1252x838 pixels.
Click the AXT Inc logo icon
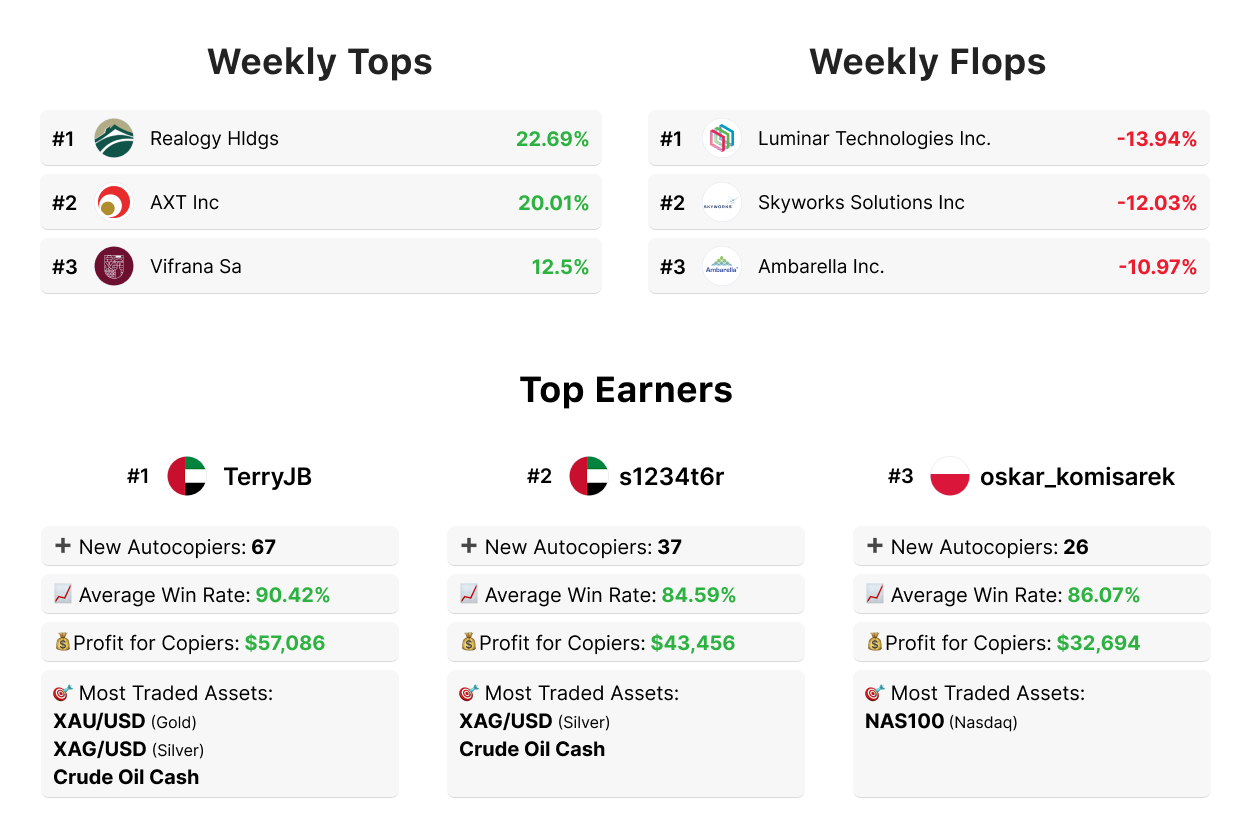tap(114, 203)
